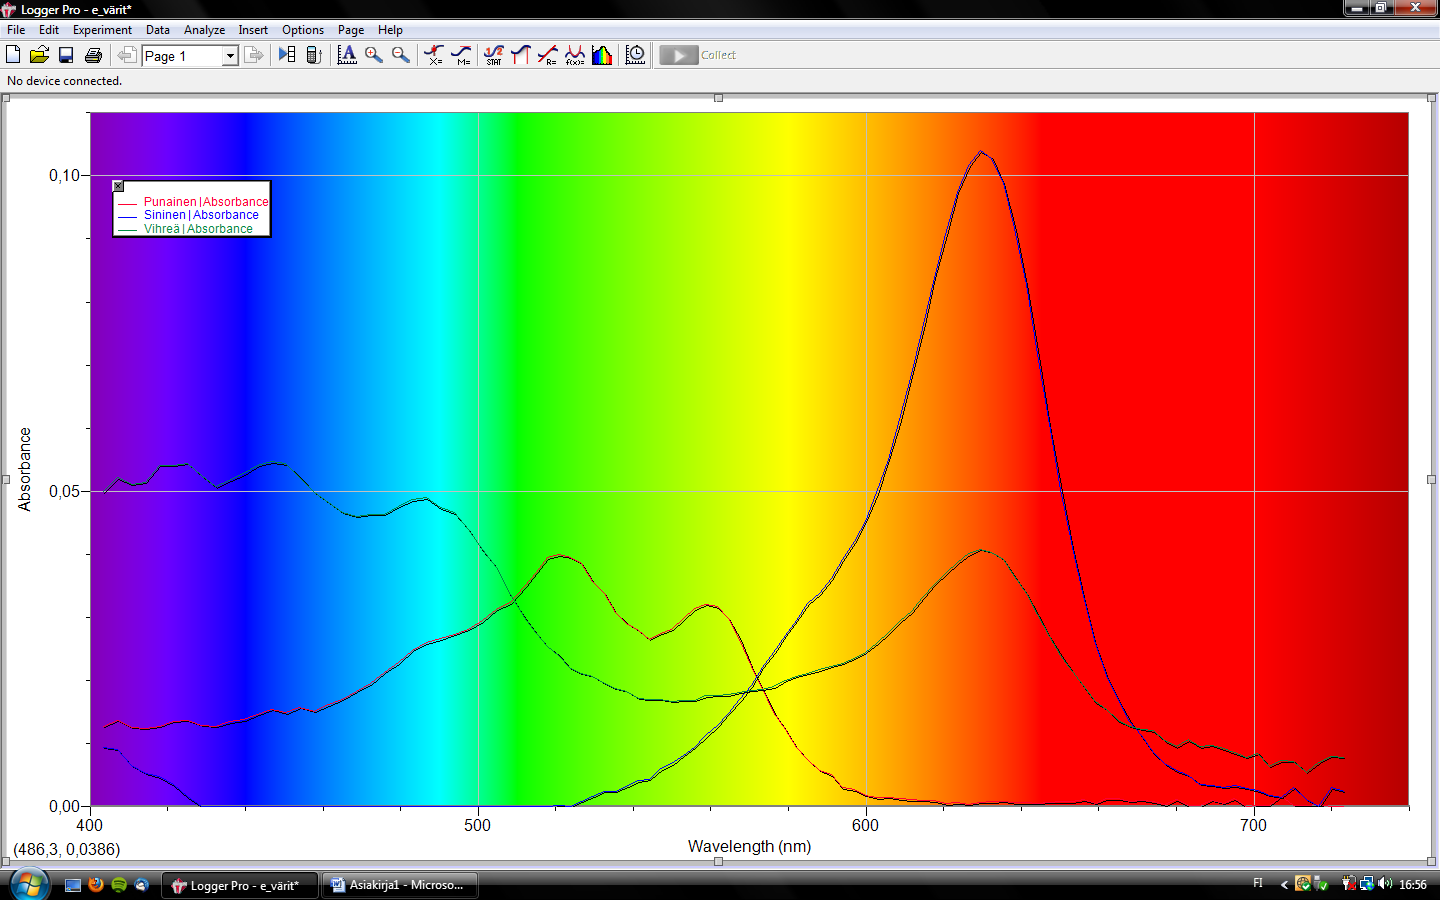Click the 700 x-axis tick label
The width and height of the screenshot is (1440, 900).
click(x=1253, y=825)
